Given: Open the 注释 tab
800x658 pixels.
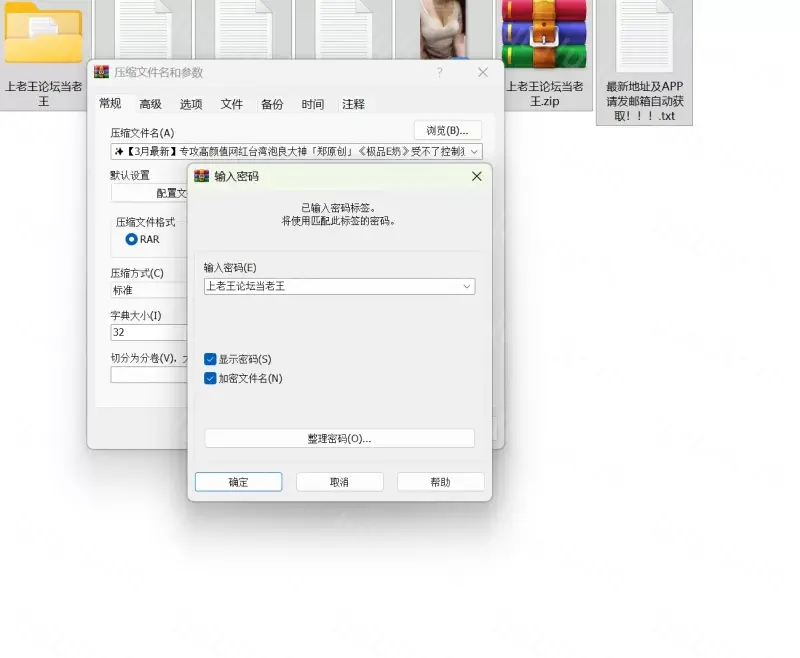Looking at the screenshot, I should (x=353, y=104).
